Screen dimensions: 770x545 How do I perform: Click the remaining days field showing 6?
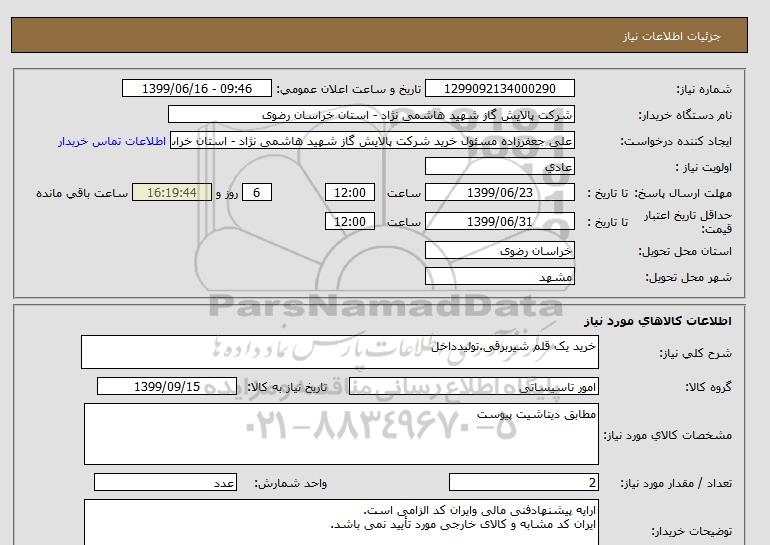[256, 192]
